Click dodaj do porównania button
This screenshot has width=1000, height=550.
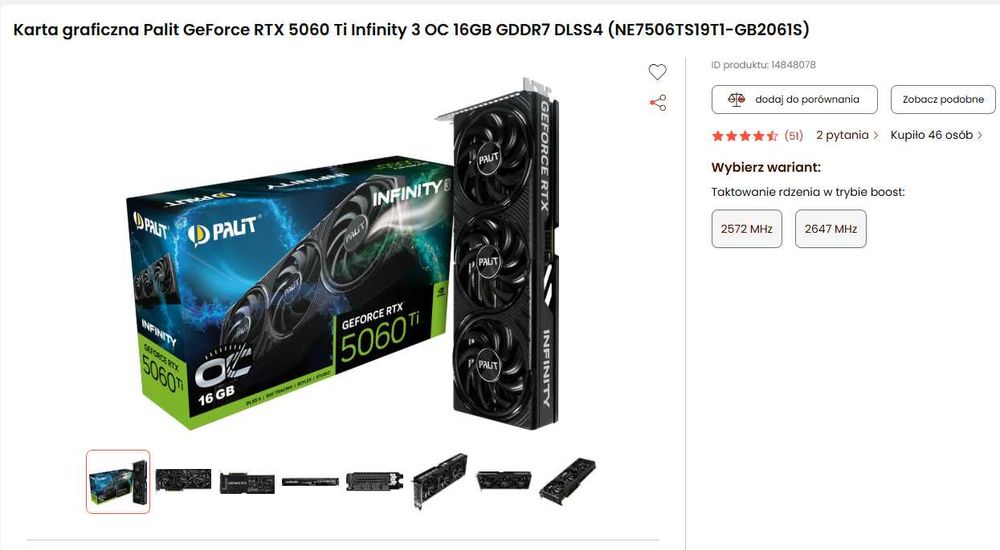point(795,100)
